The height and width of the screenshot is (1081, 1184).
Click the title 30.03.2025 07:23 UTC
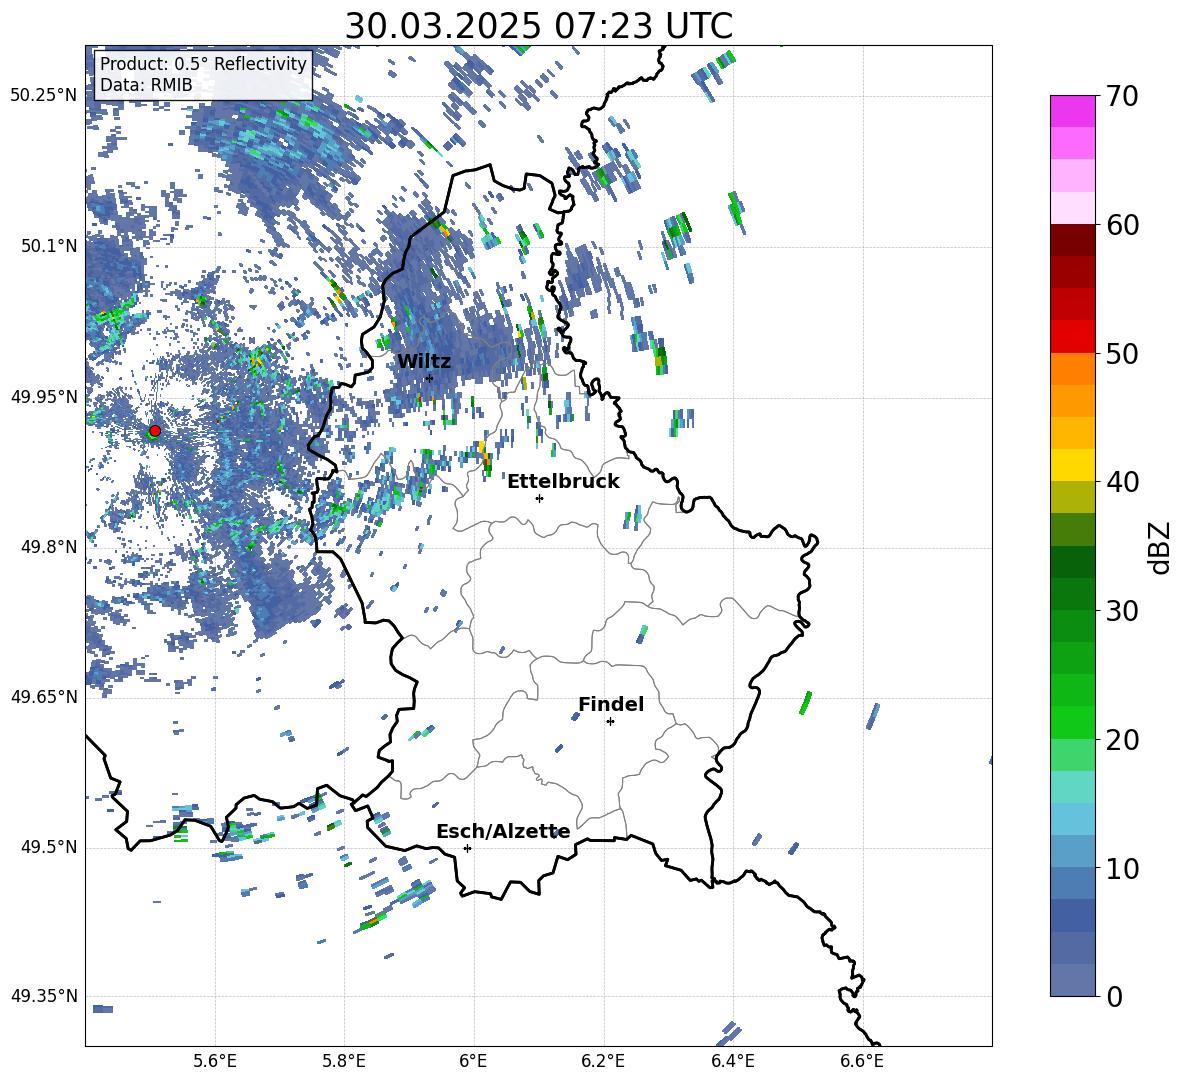[538, 26]
